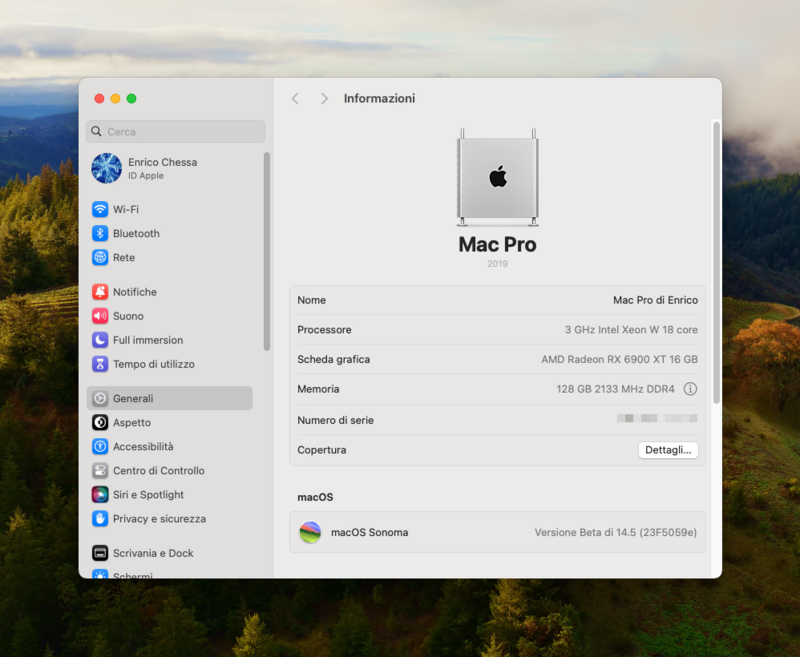Click the Cerca search field

point(176,131)
